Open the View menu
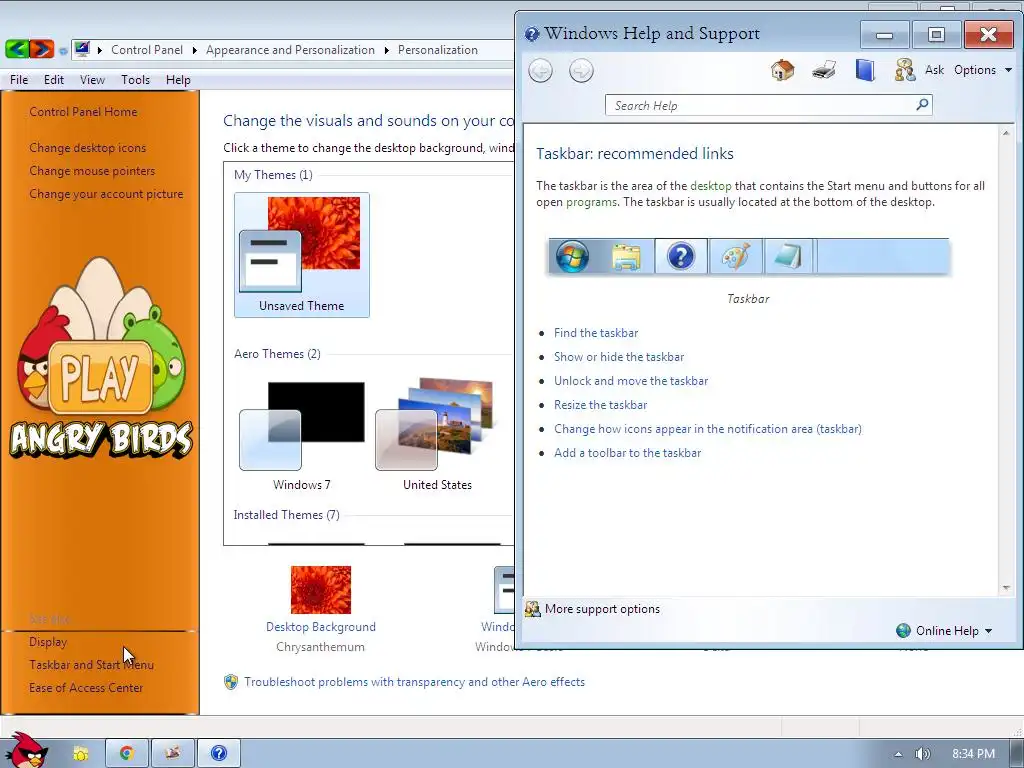Screen dimensions: 1024x768 pyautogui.click(x=92, y=80)
